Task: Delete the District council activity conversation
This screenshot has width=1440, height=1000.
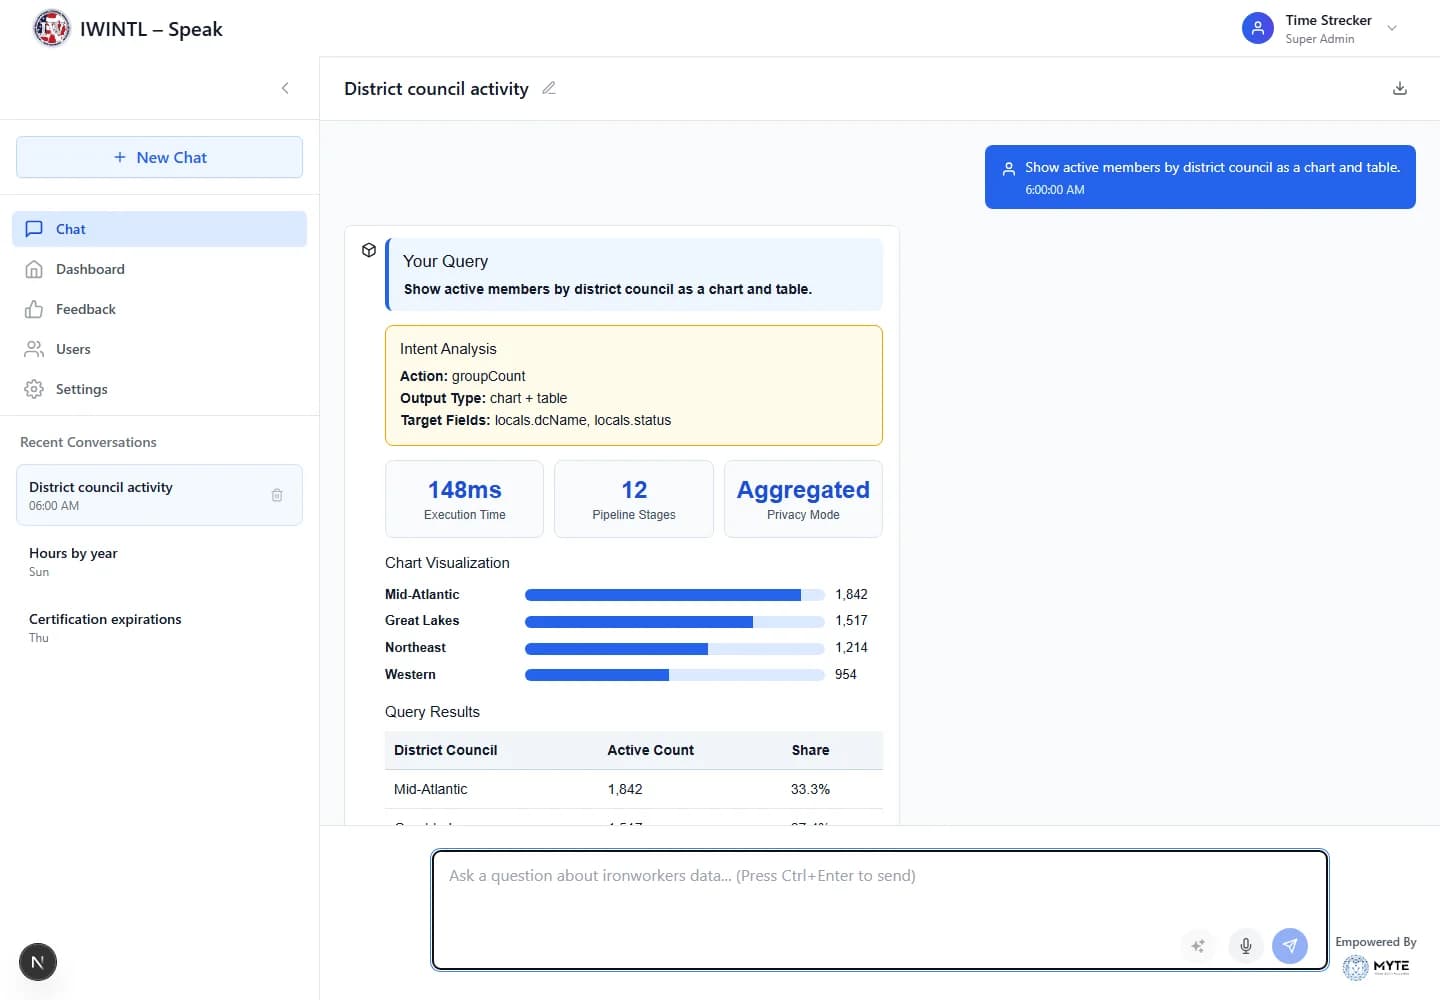Action: [x=277, y=495]
